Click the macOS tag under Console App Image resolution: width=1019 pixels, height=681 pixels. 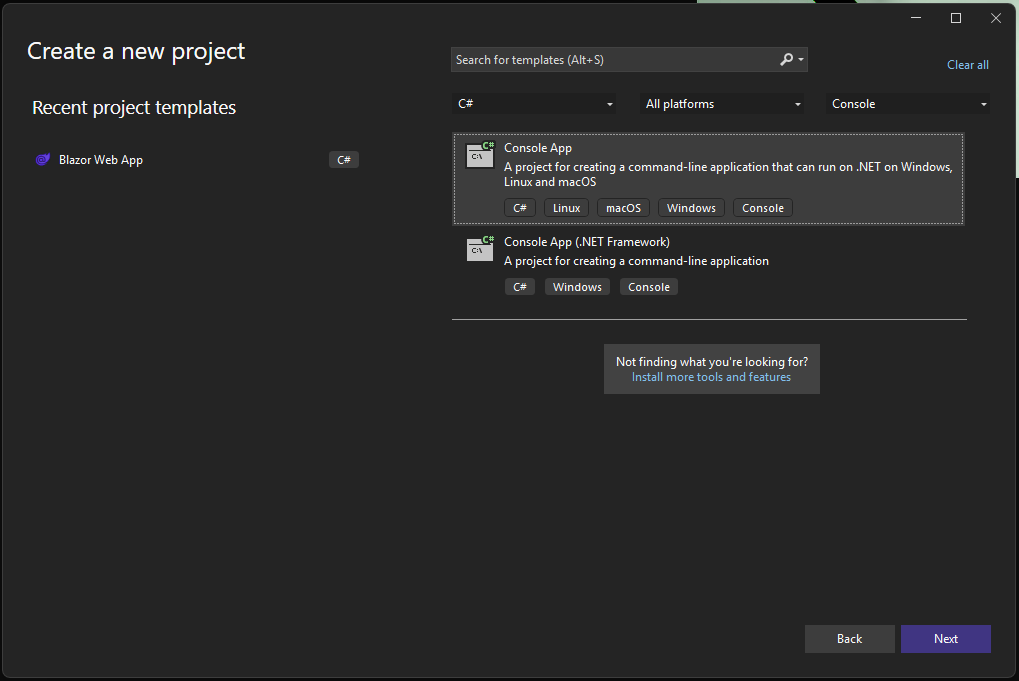click(623, 208)
